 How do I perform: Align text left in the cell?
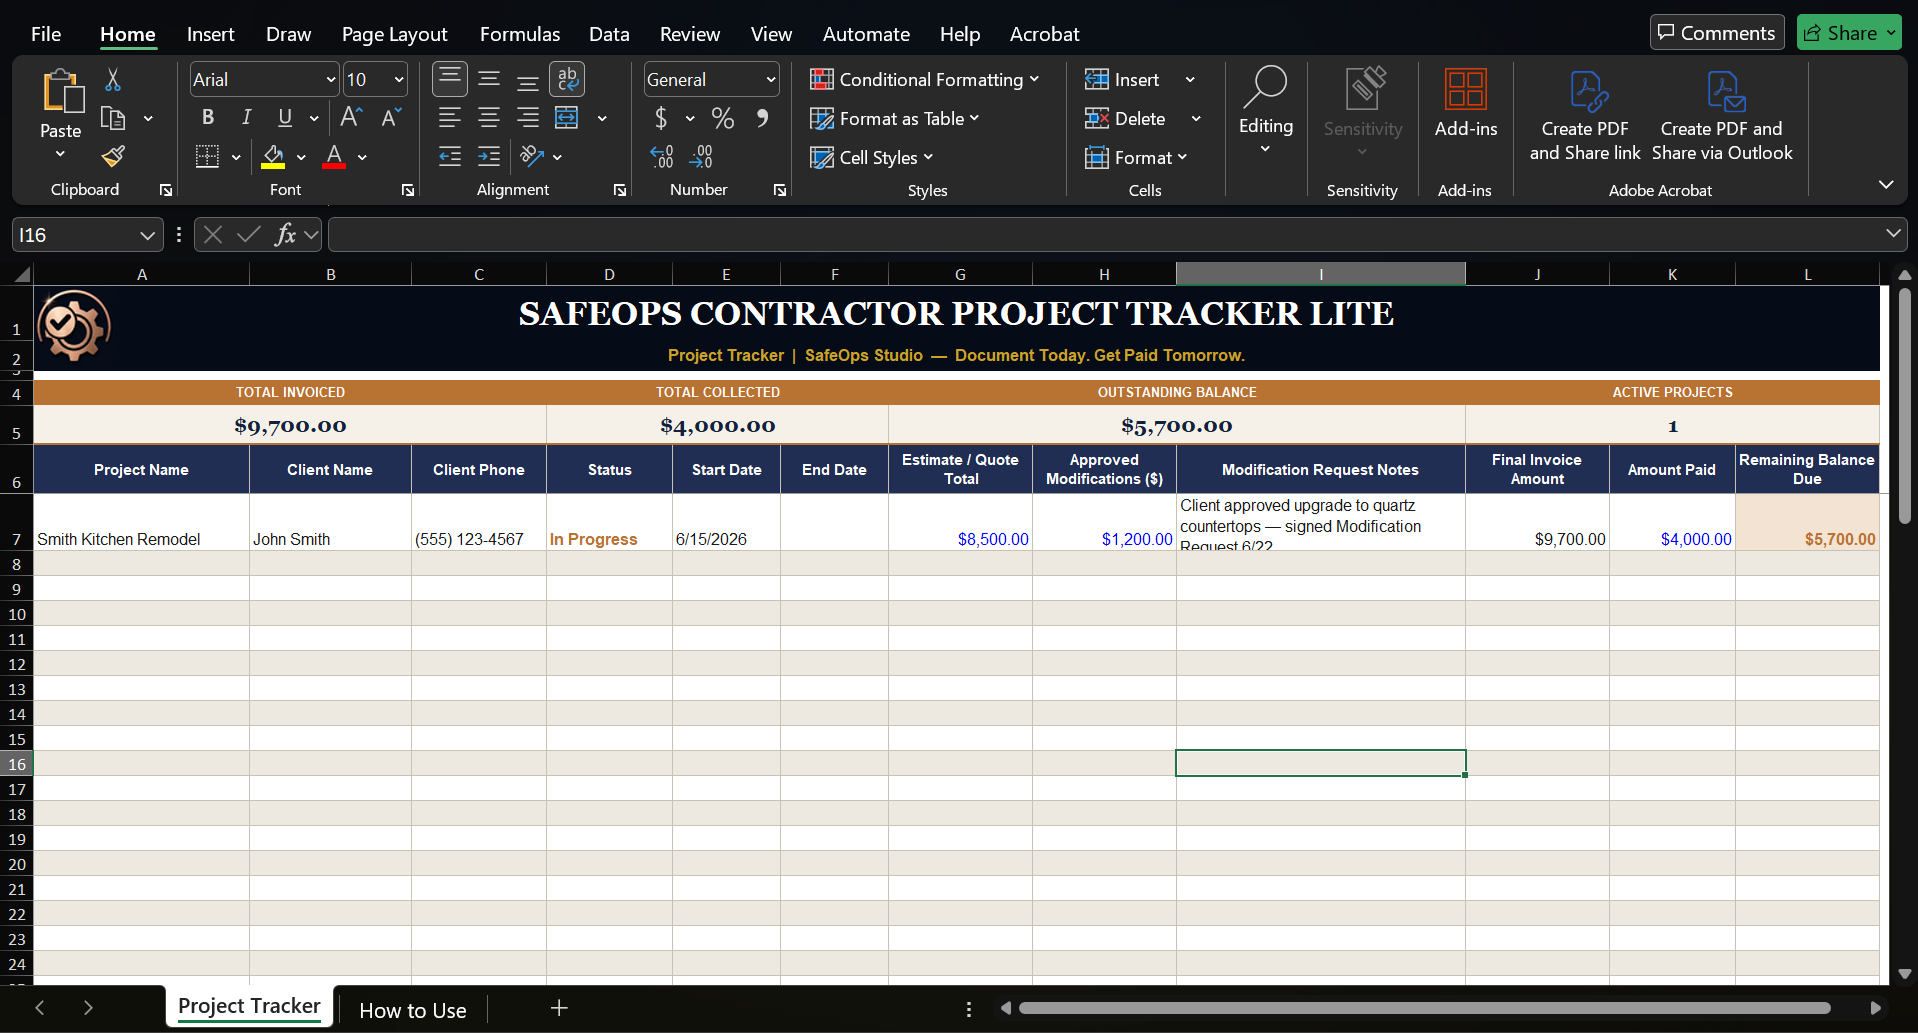(449, 118)
